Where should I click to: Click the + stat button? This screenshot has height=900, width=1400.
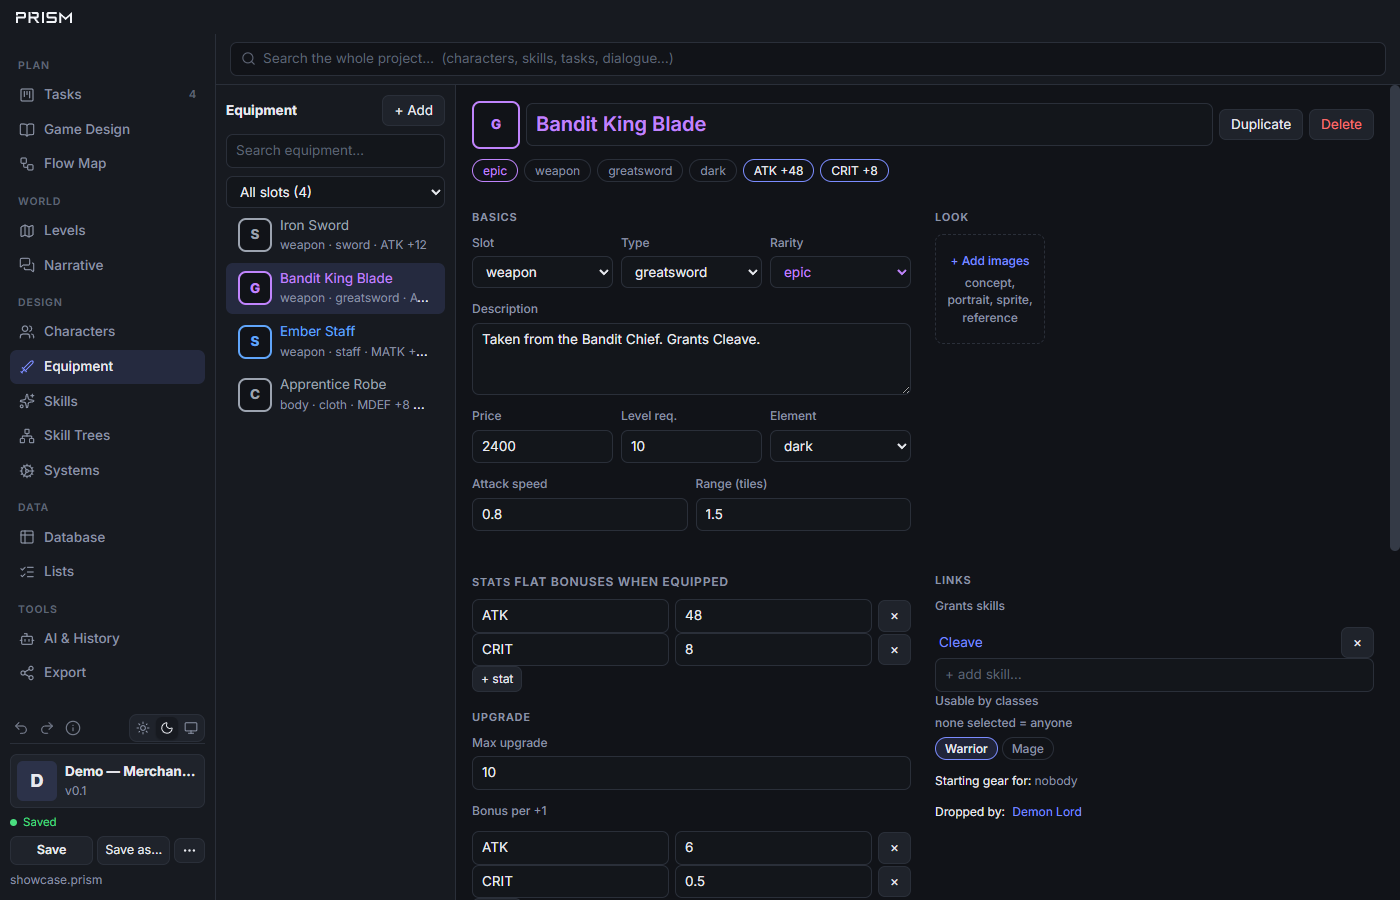tap(497, 679)
